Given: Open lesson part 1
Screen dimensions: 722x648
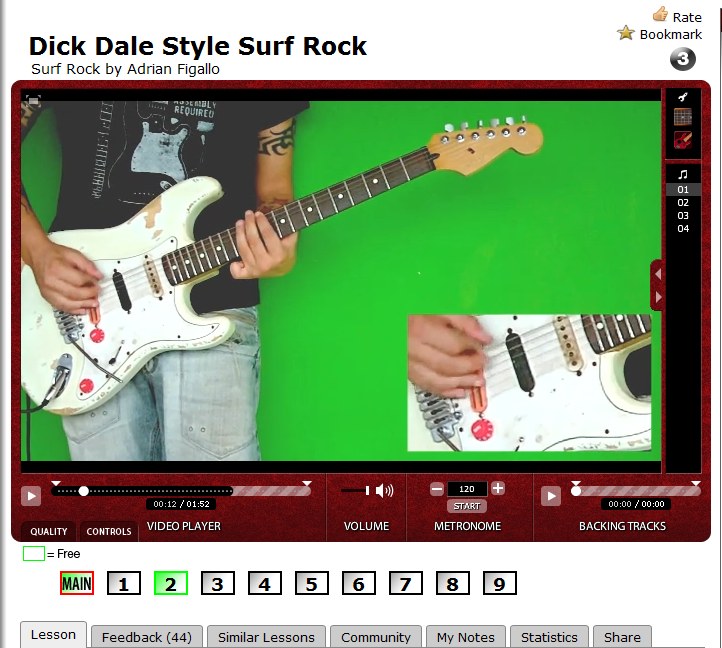Looking at the screenshot, I should click(124, 584).
